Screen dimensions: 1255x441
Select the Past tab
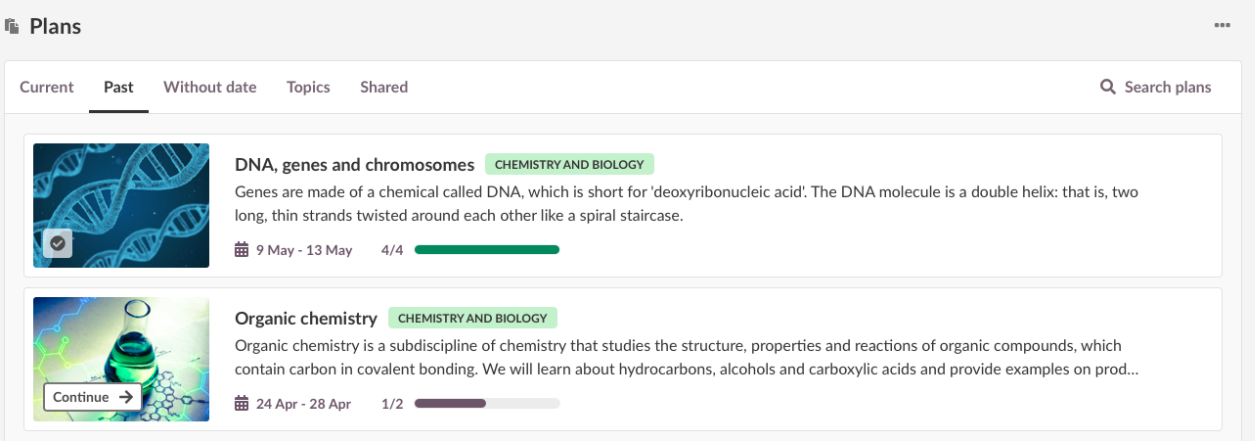pos(118,87)
